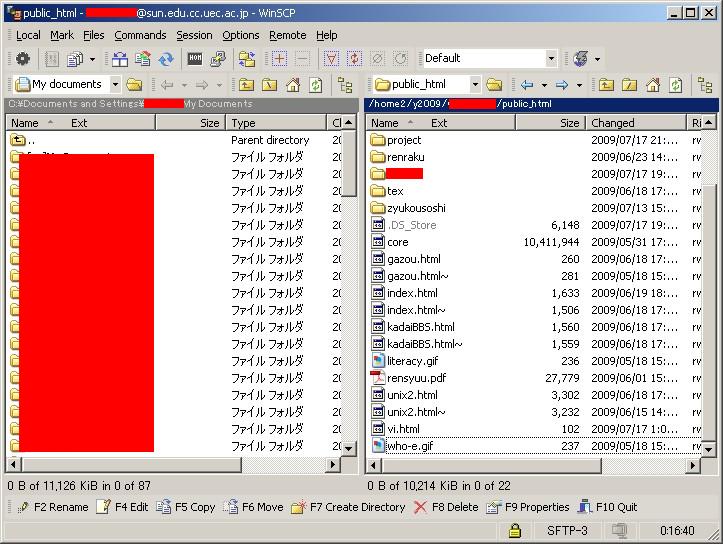Click the F10 Quit button

(607, 507)
